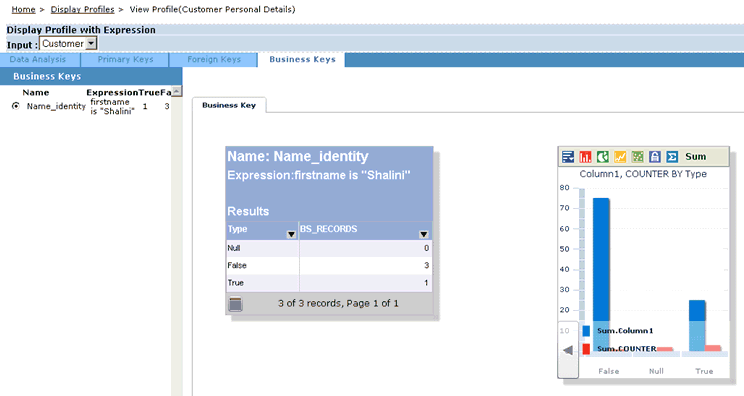Viewport: 744px width, 396px height.
Task: Click the '3 of 3 records' pager text
Action: coord(338,304)
